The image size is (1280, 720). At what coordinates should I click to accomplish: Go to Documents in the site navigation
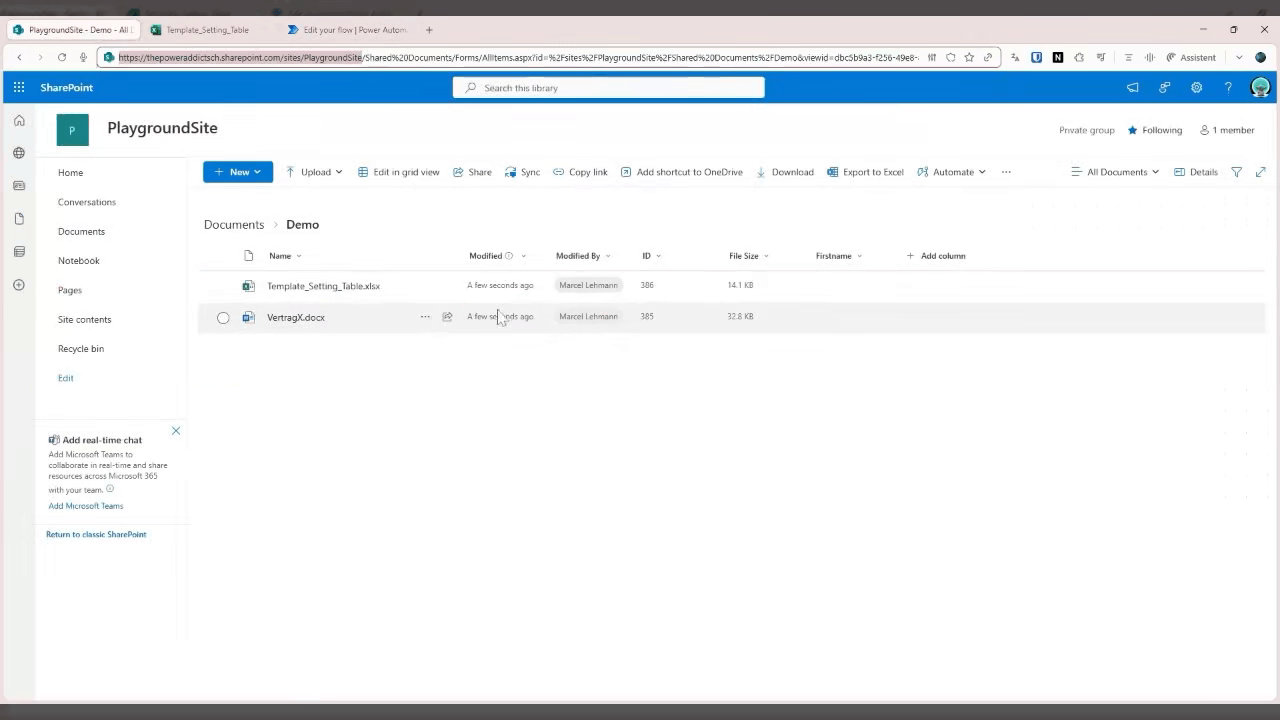81,231
